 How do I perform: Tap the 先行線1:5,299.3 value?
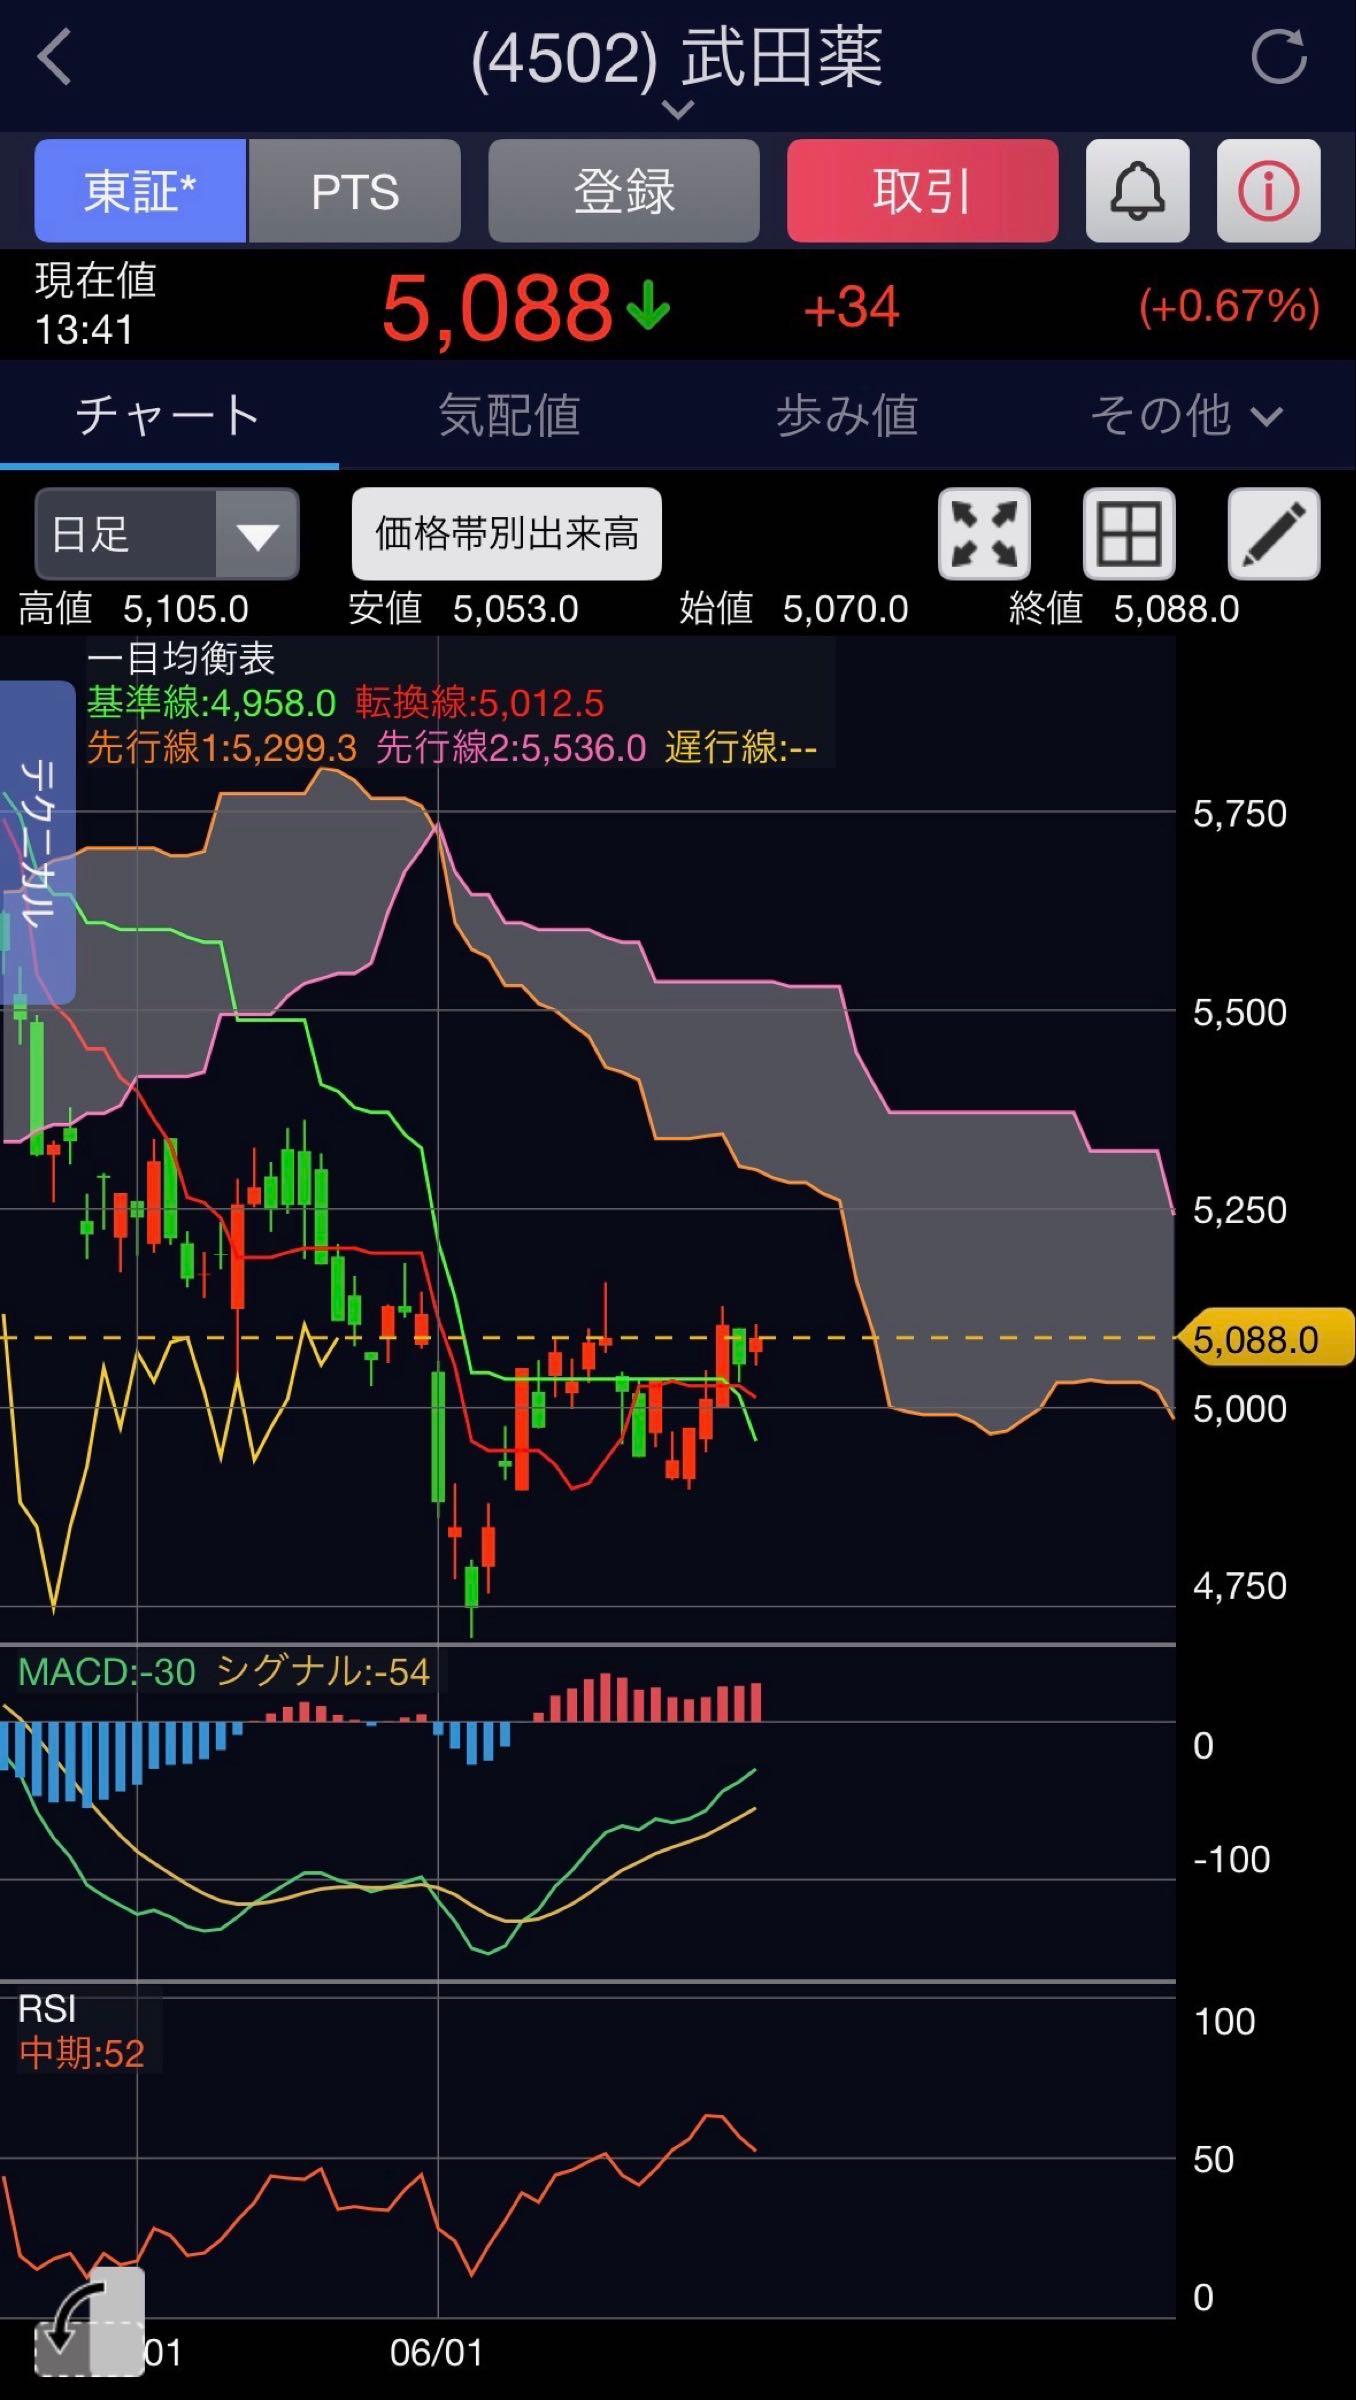[222, 748]
